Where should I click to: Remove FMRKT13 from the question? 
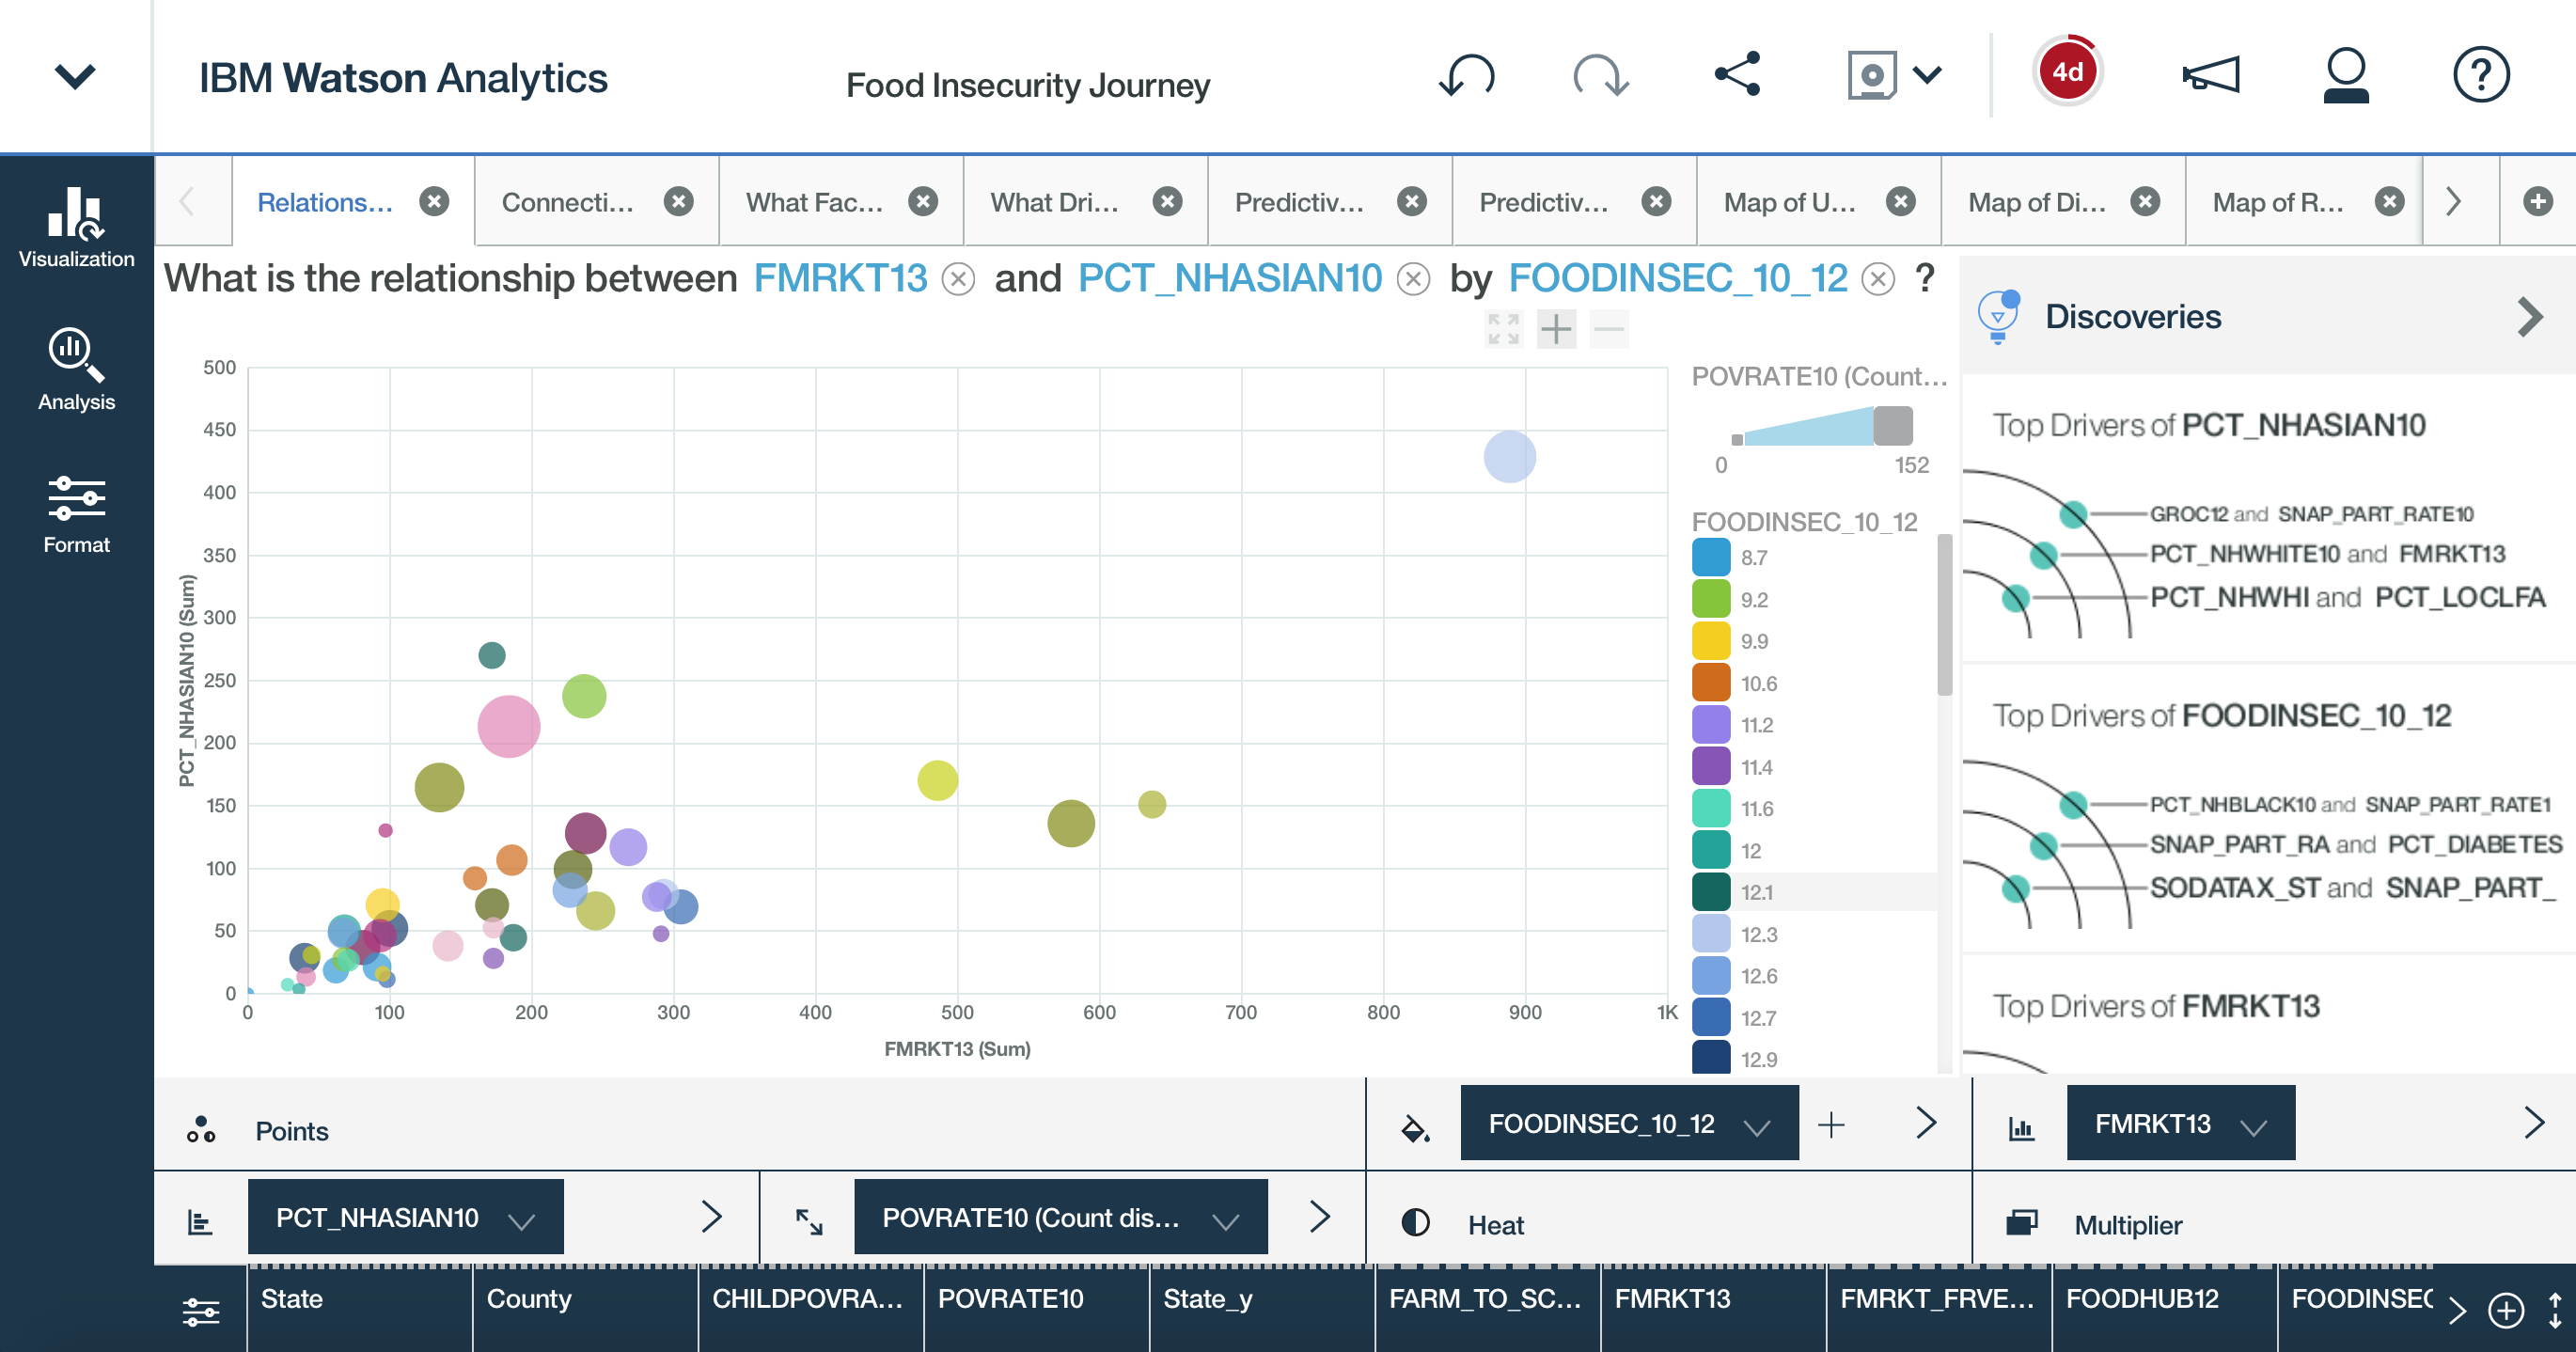958,279
